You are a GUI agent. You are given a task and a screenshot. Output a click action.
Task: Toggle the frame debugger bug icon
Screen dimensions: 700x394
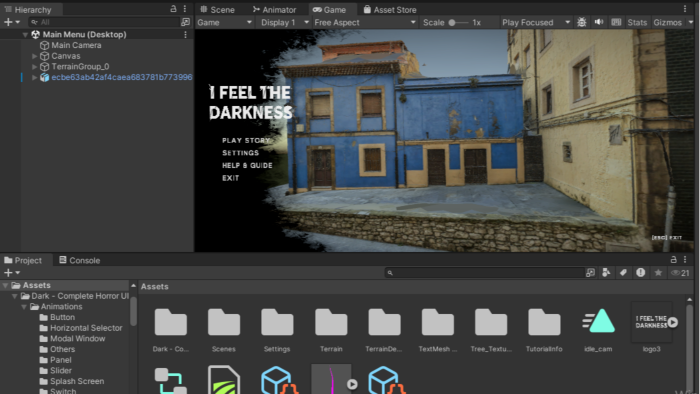click(x=581, y=22)
